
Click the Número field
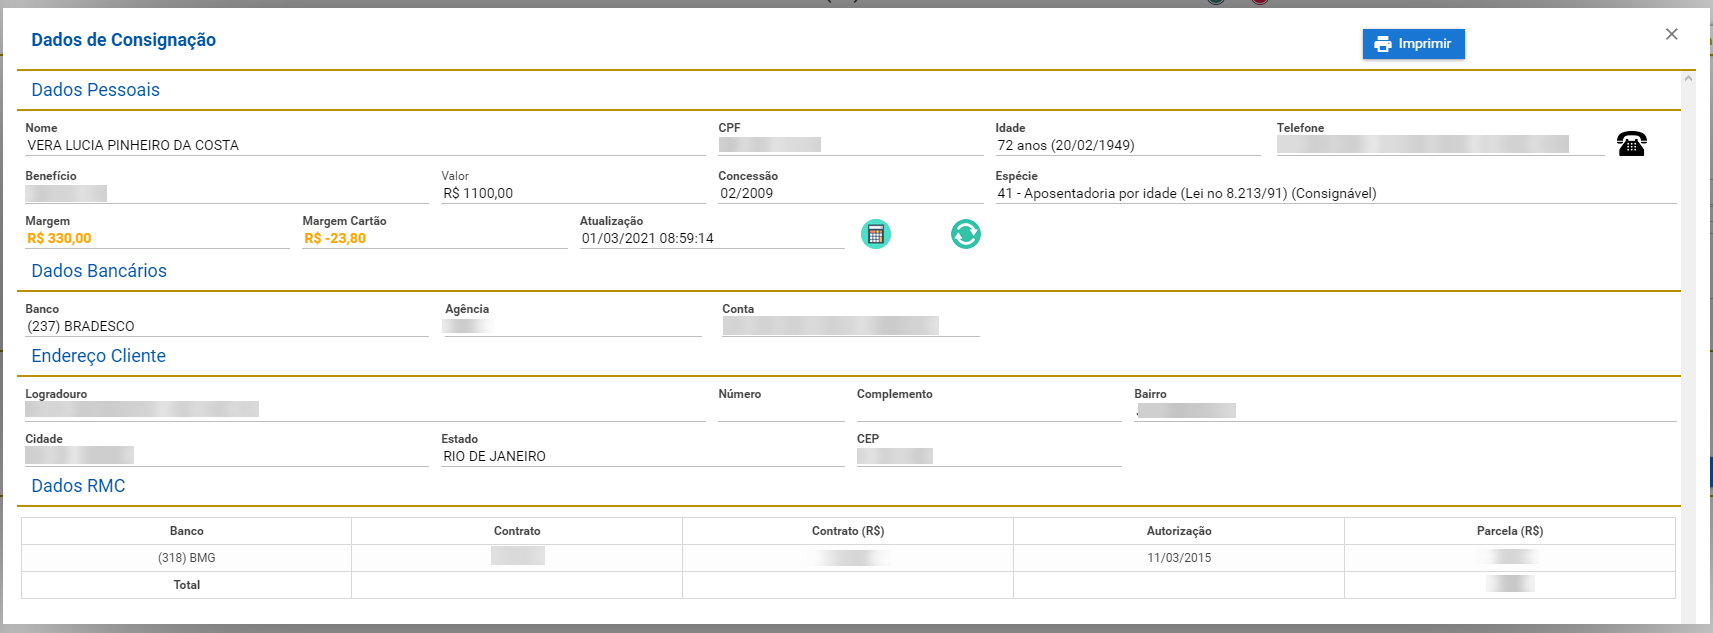coord(781,411)
